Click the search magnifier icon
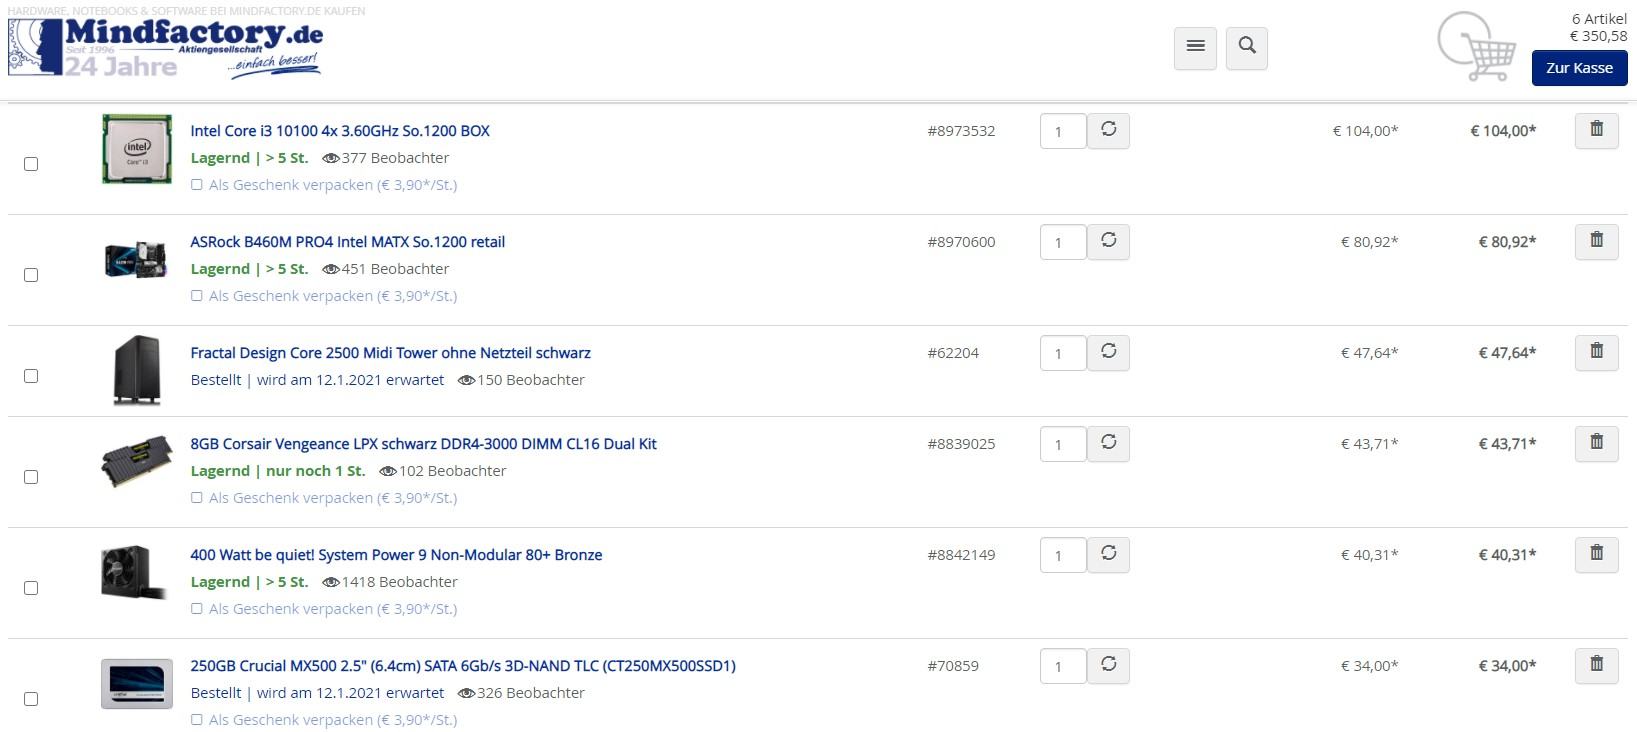 [x=1247, y=47]
